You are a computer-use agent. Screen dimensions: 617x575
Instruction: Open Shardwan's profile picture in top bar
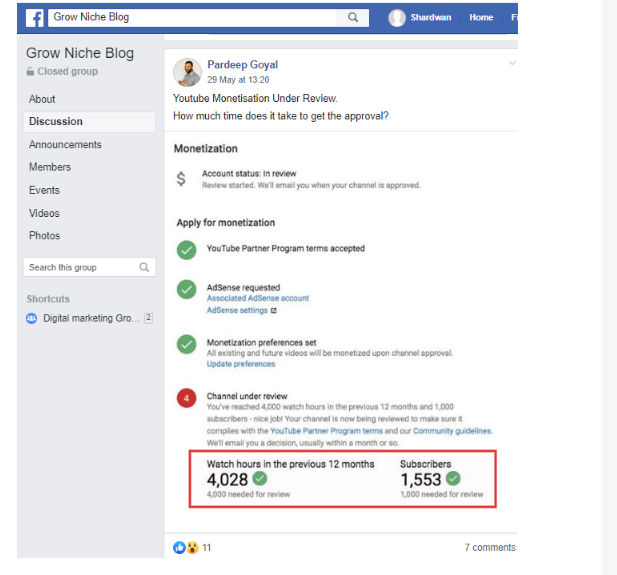[397, 18]
